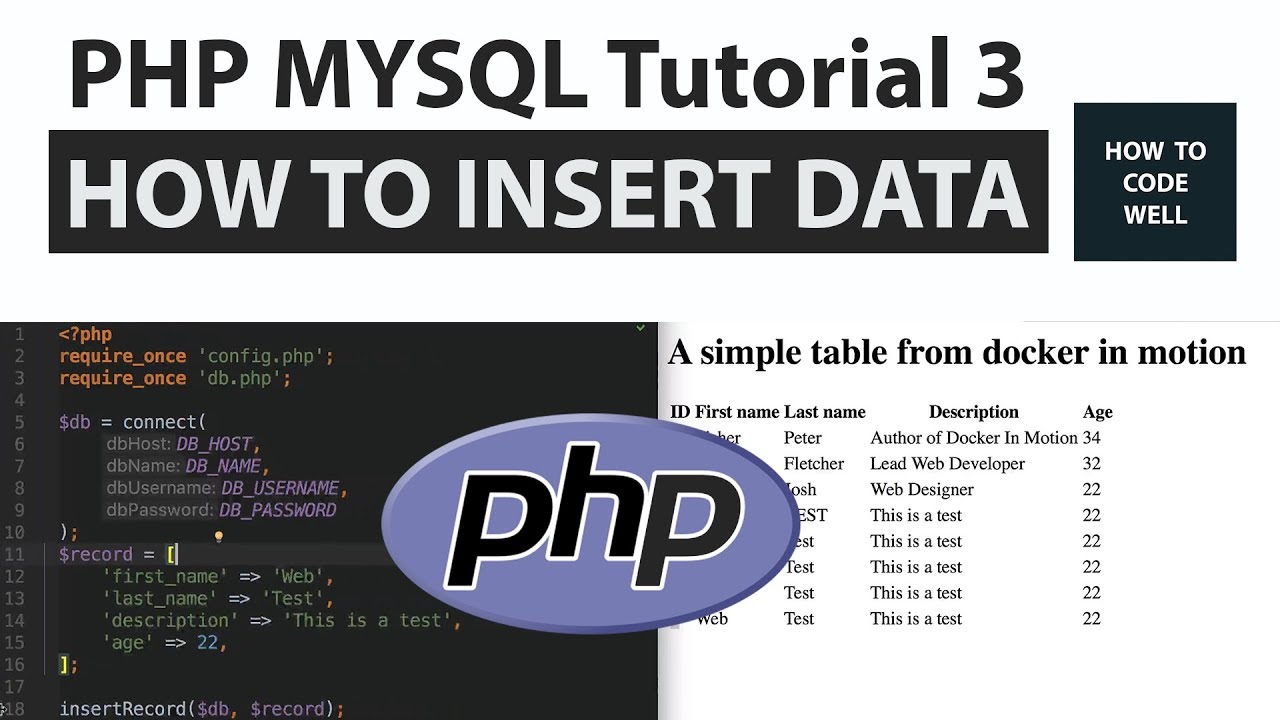The image size is (1280, 720).
Task: Click the lightbulb intention icon in the editor
Action: pos(218,536)
